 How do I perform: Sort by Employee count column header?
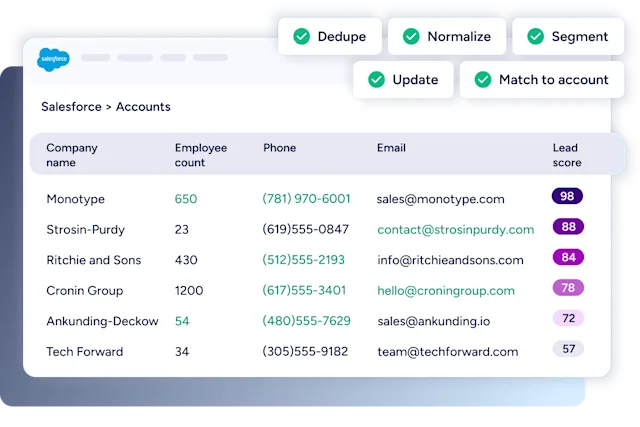click(x=201, y=155)
